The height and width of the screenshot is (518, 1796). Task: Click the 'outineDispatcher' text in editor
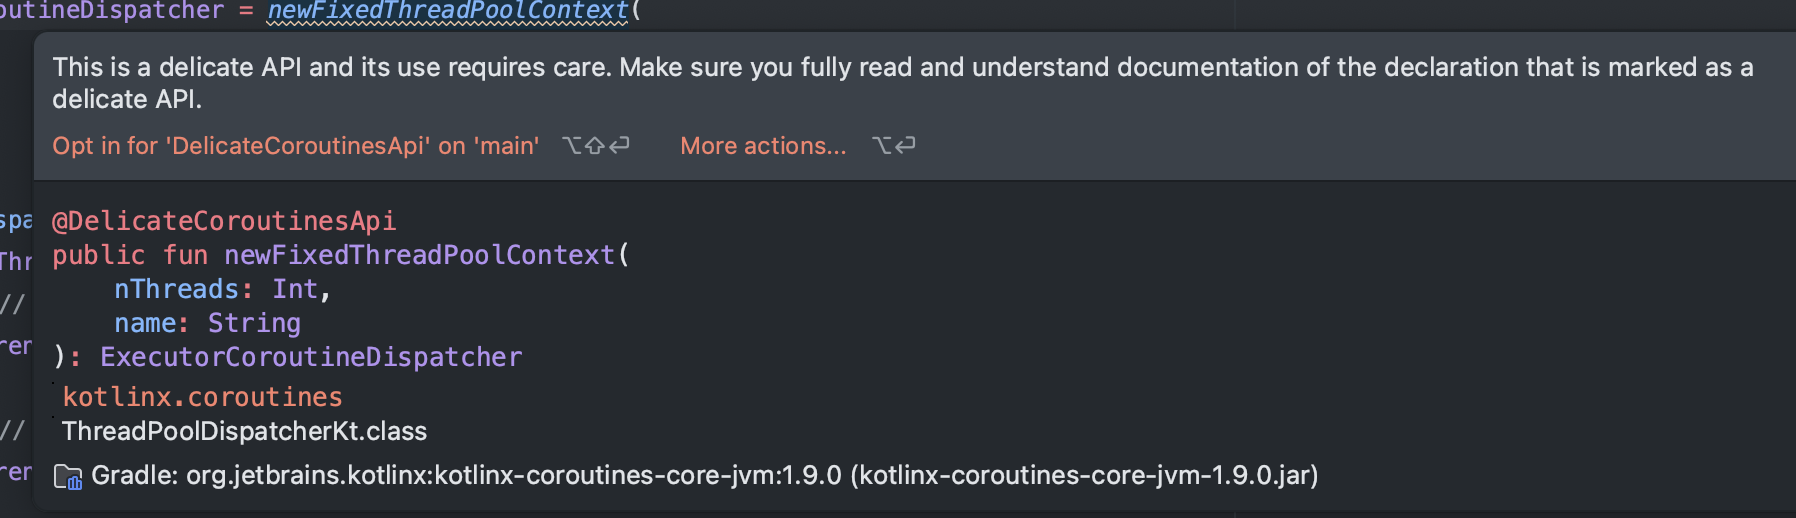point(112,11)
